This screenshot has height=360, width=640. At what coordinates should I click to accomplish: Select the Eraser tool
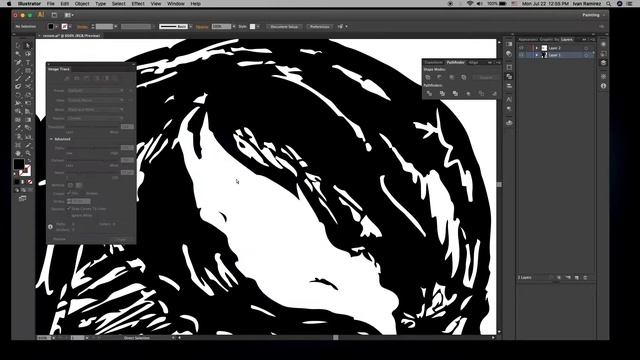pos(18,87)
